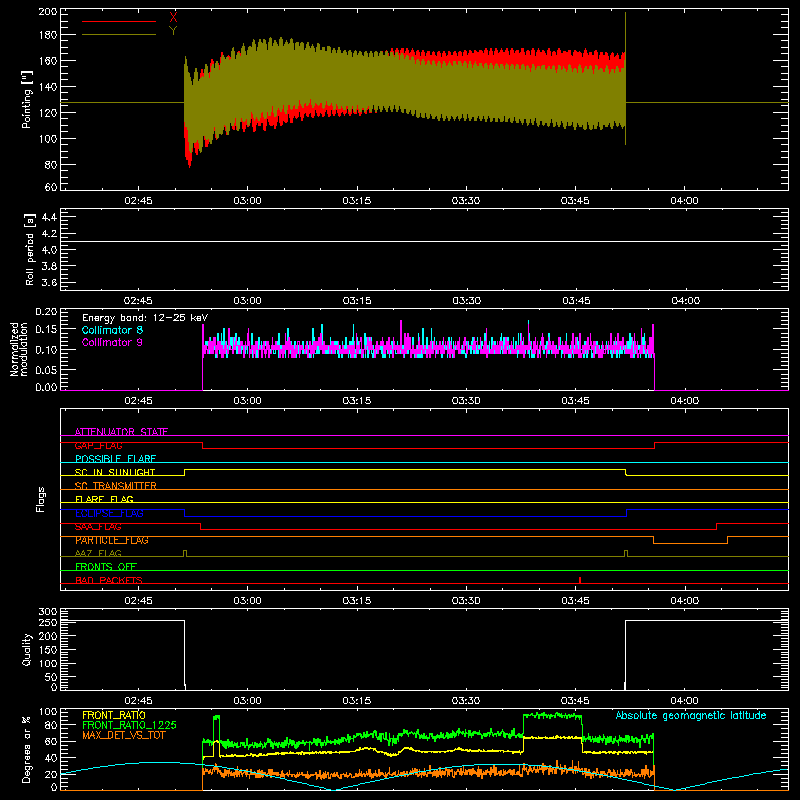800x800 pixels.
Task: Click the 'Roll period [s]' axis label
Action: click(29, 249)
